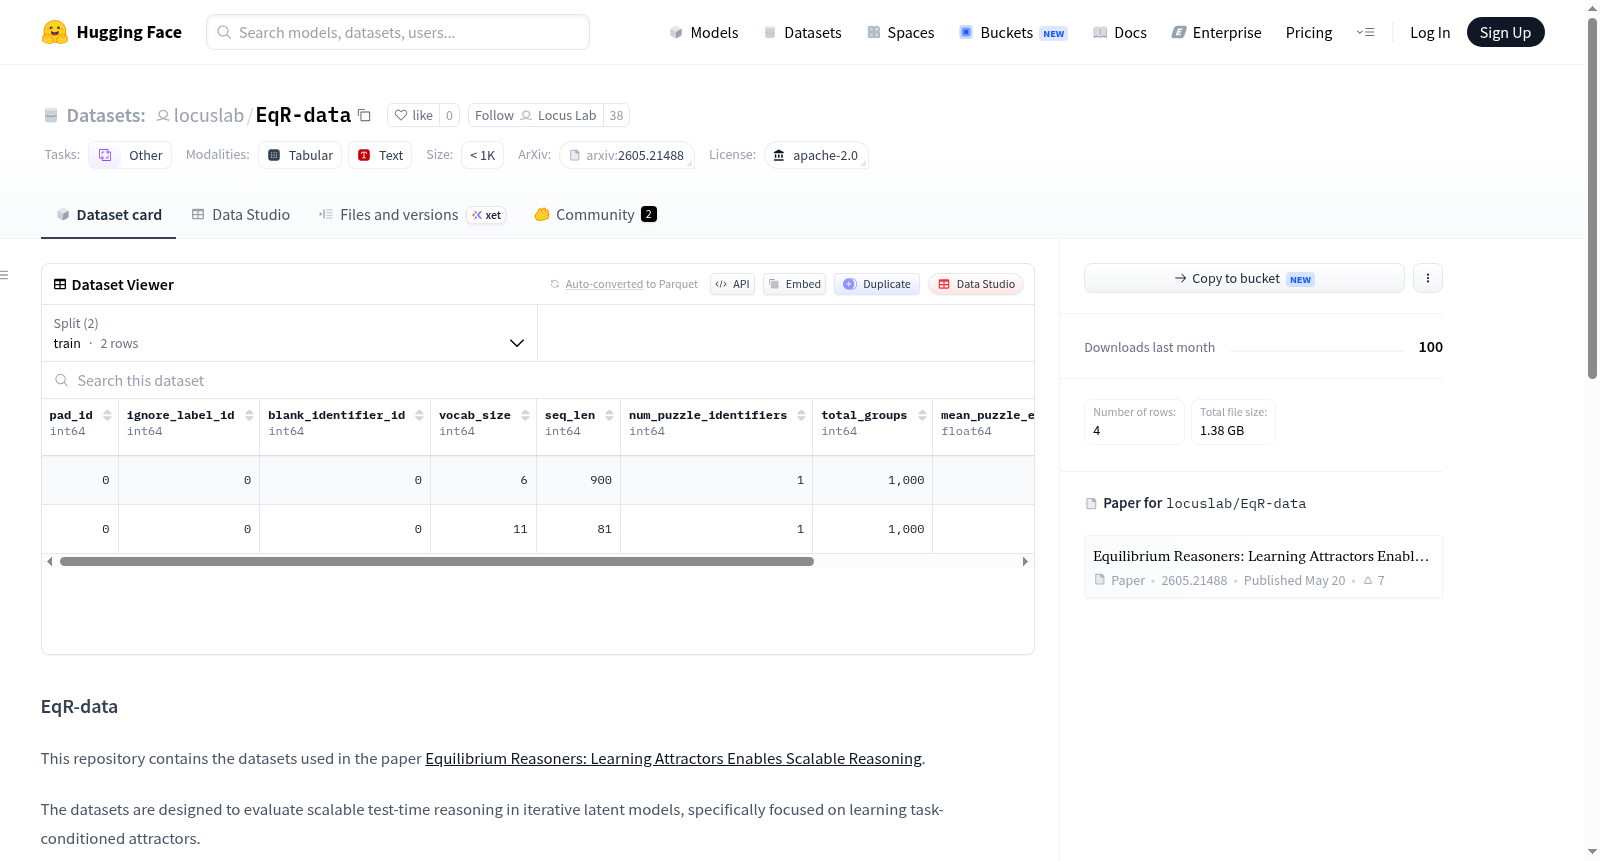Click the Hugging Face logo icon
Viewport: 1600px width, 861px height.
[54, 32]
